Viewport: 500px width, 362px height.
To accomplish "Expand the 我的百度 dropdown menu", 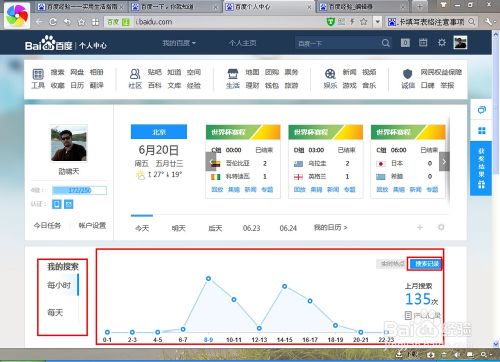I will [179, 43].
